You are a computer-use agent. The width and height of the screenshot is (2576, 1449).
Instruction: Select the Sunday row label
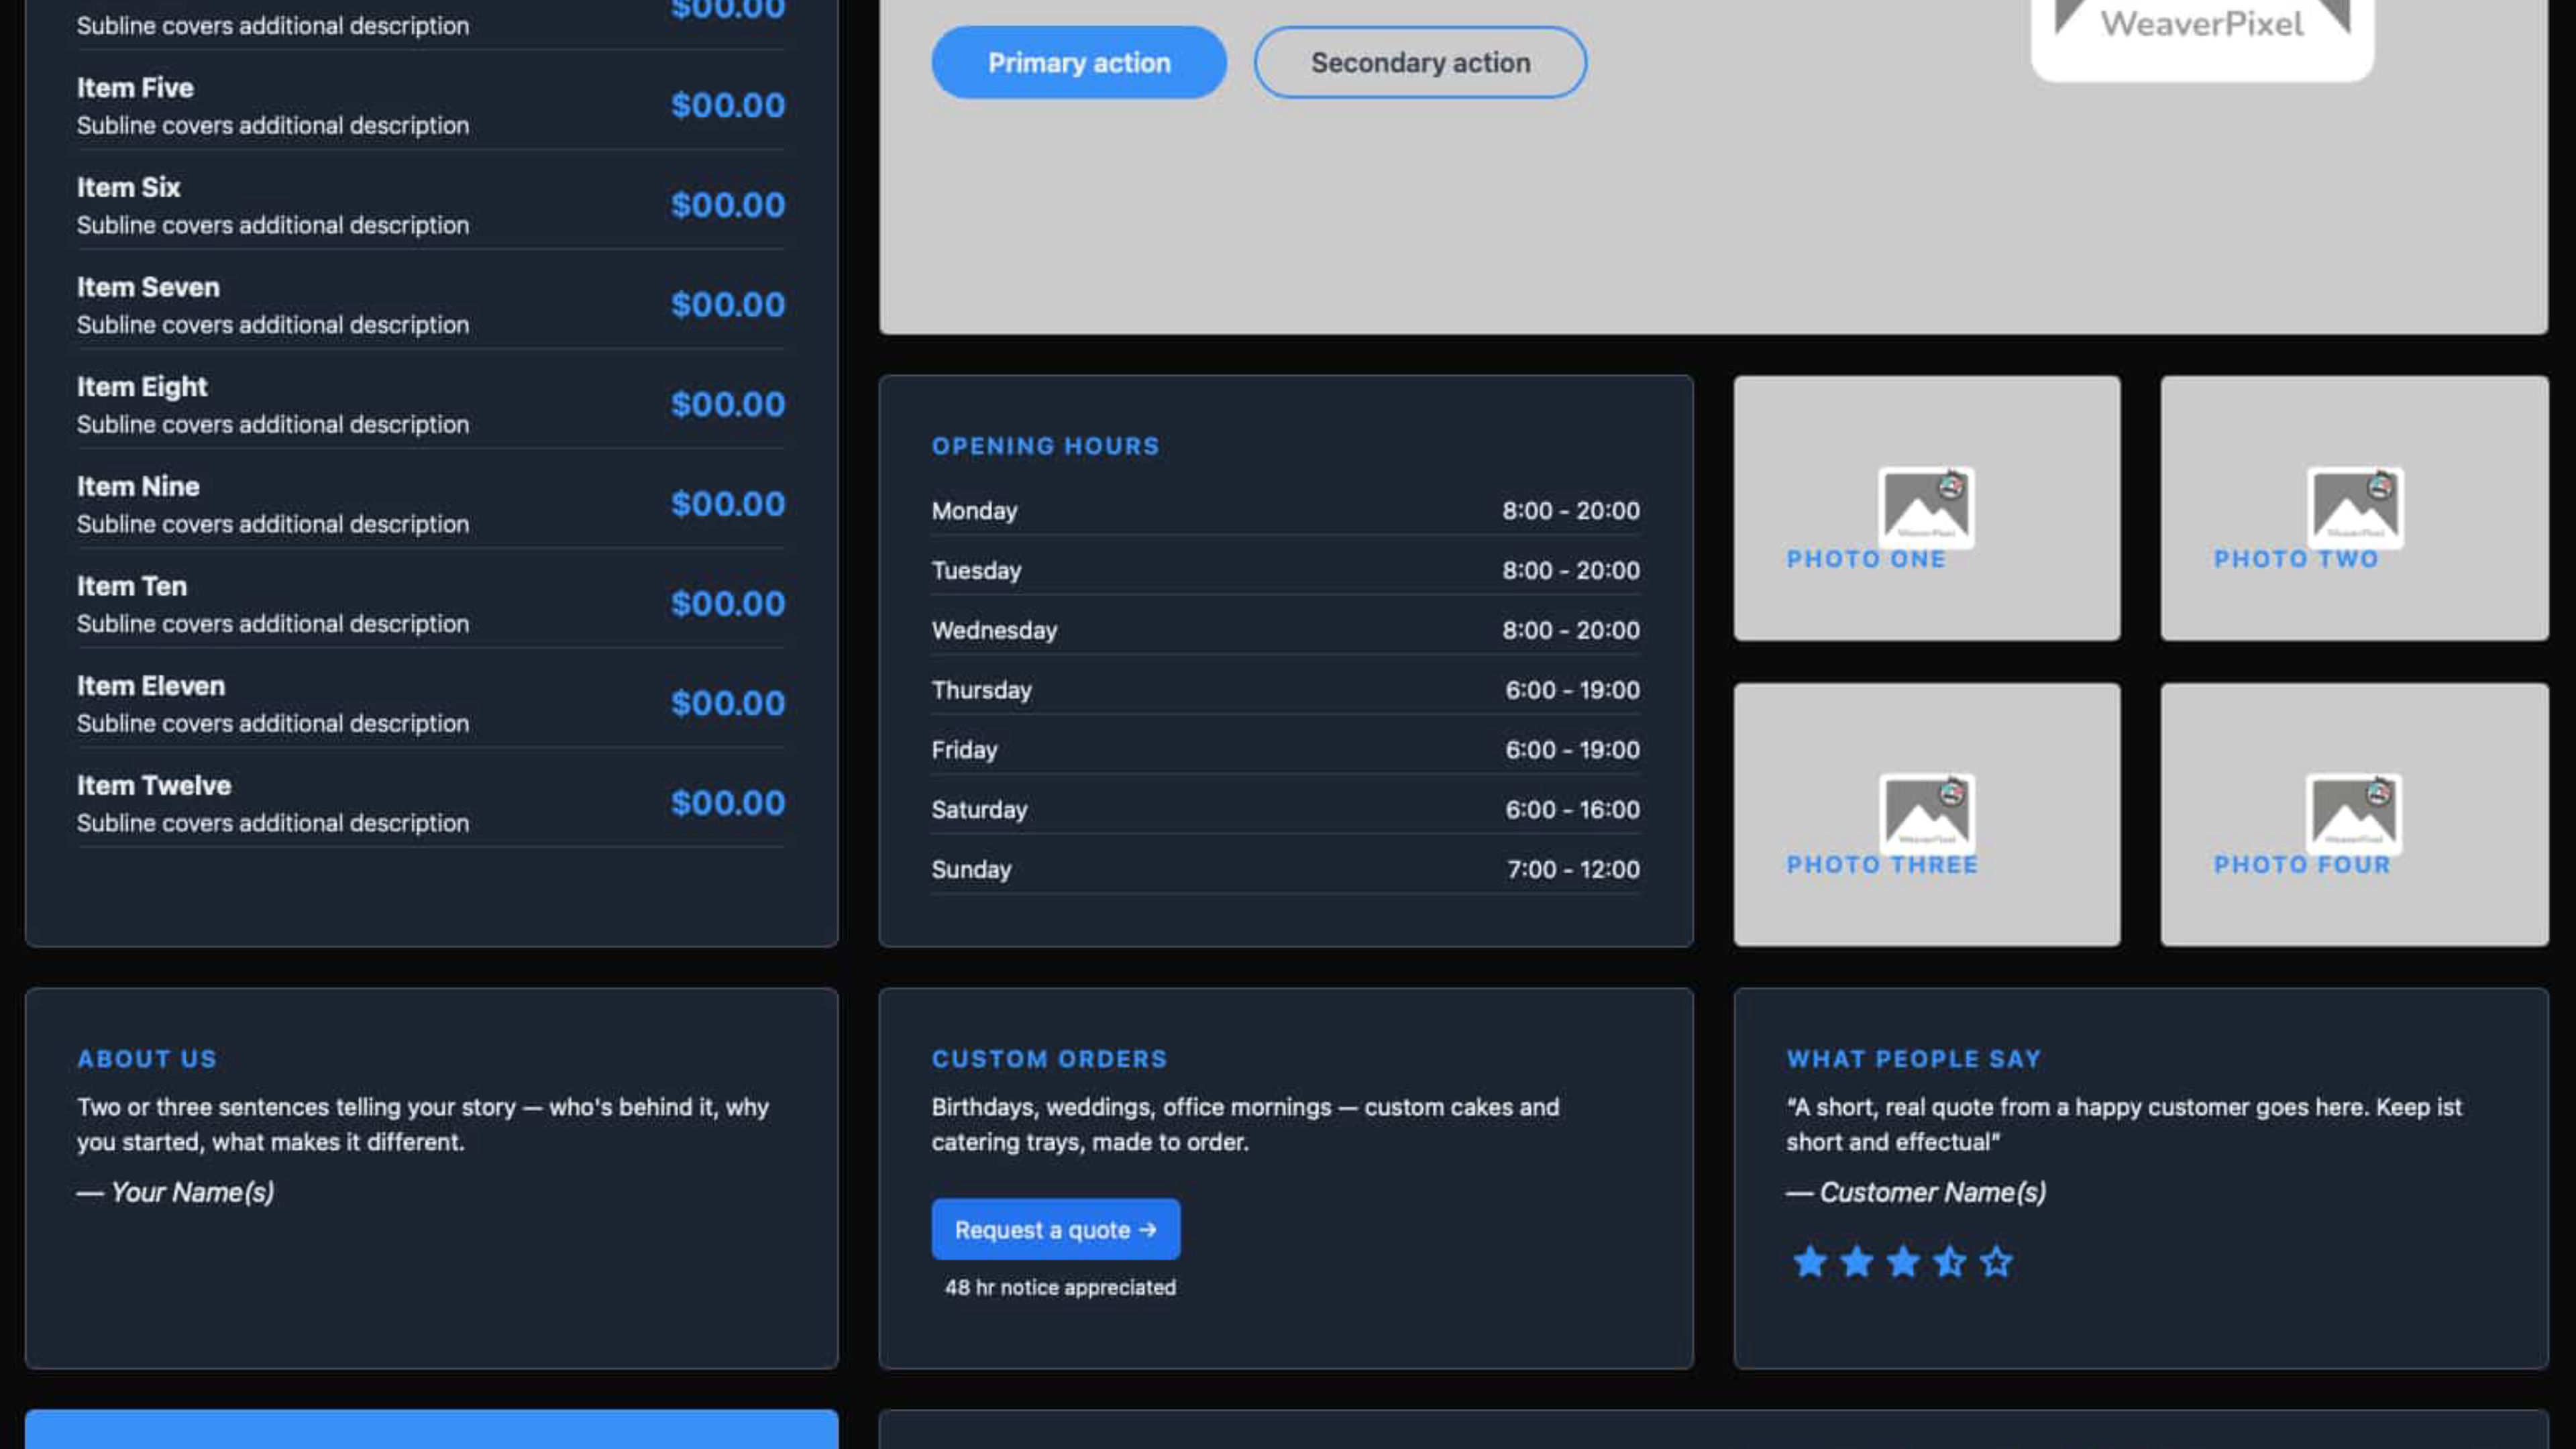pyautogui.click(x=971, y=870)
